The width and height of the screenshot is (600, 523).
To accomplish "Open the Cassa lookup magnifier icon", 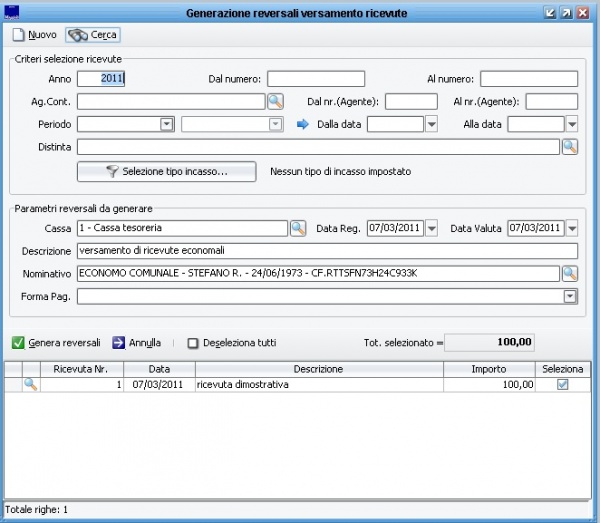I will point(298,229).
